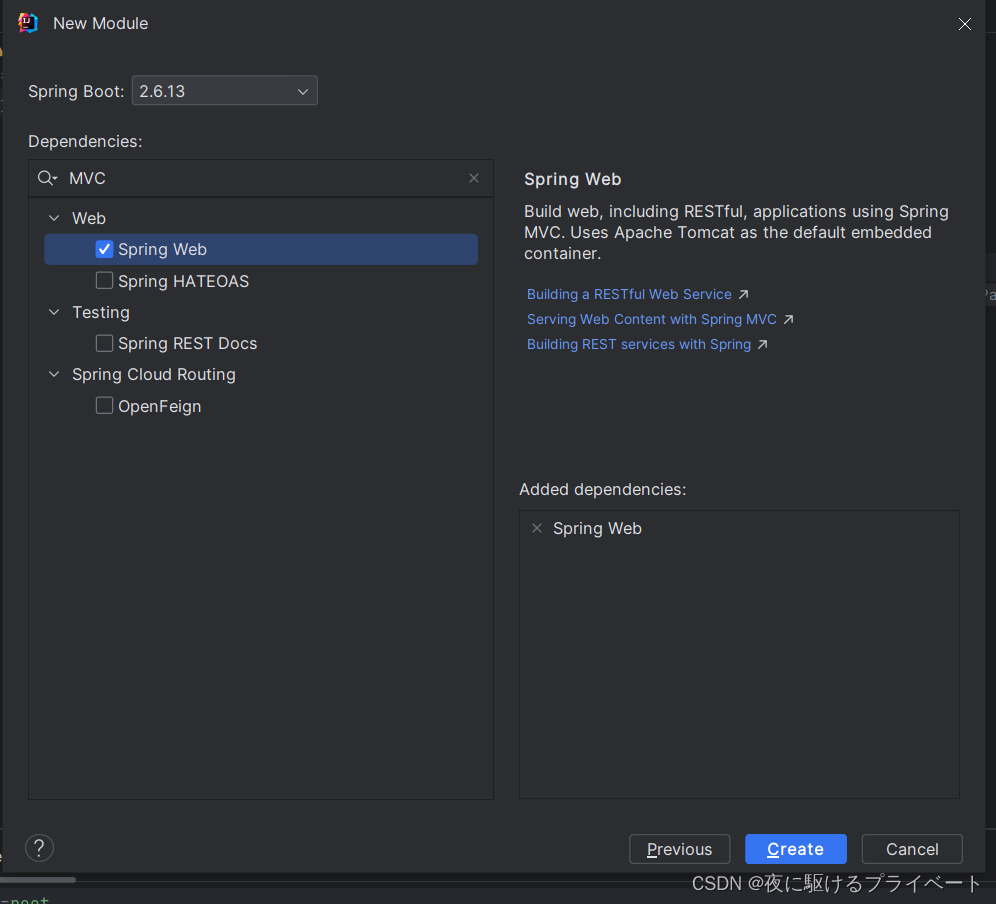
Task: Click the external arrow beside RESTful Web Service
Action: (743, 294)
